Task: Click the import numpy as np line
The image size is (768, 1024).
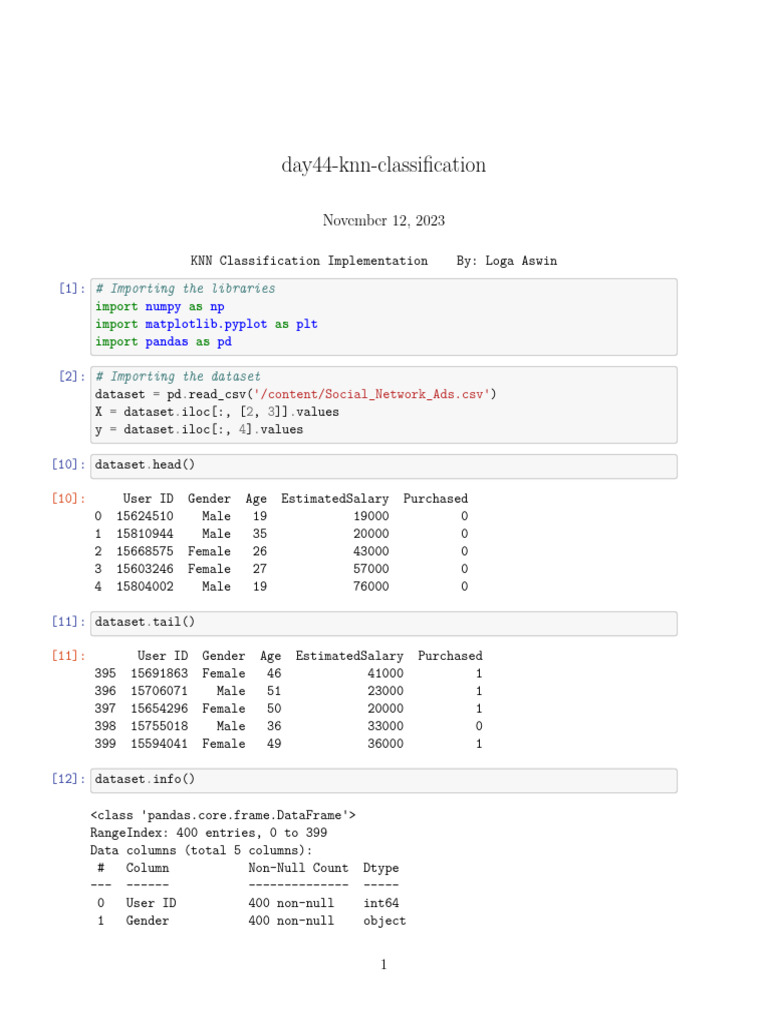Action: (160, 306)
